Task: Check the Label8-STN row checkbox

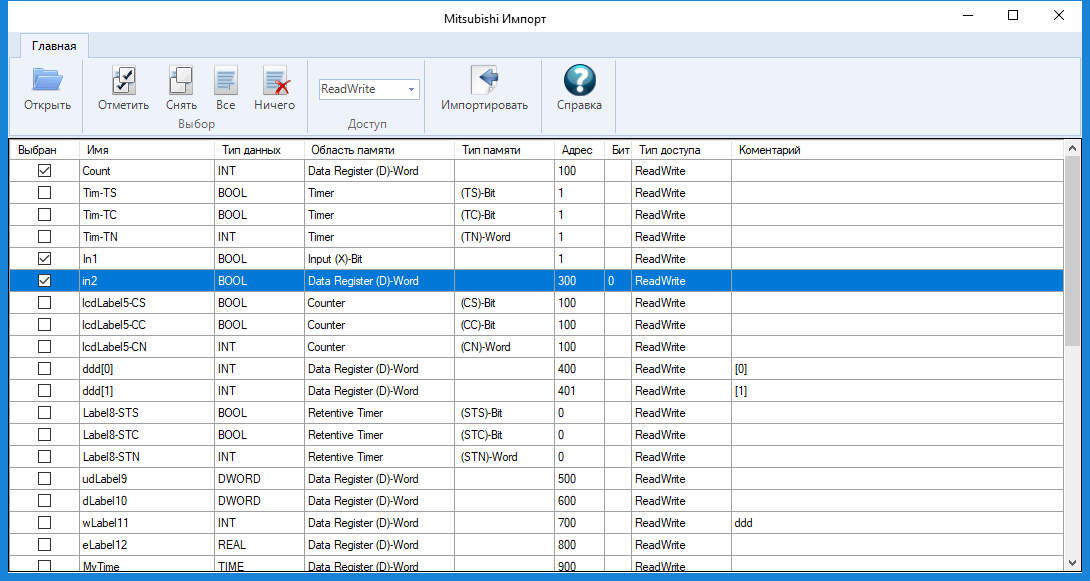Action: (x=44, y=457)
